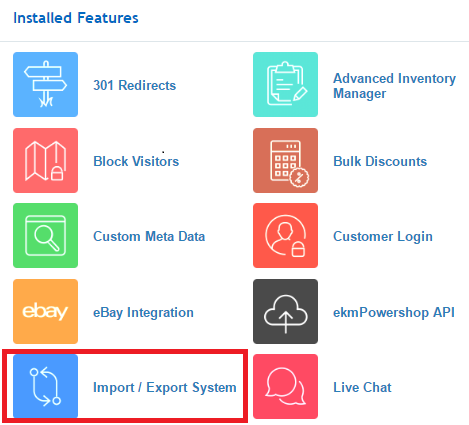Open the 301 Redirects signpost icon

tap(46, 84)
